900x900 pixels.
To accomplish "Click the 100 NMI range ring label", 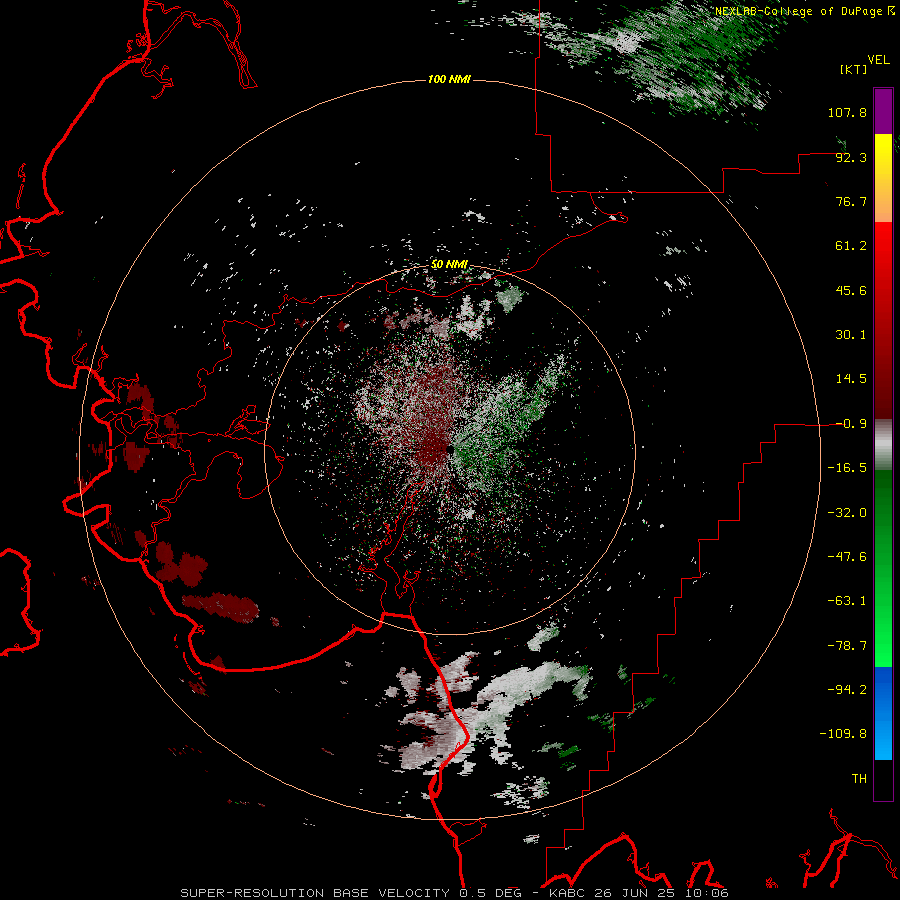I will (x=449, y=79).
